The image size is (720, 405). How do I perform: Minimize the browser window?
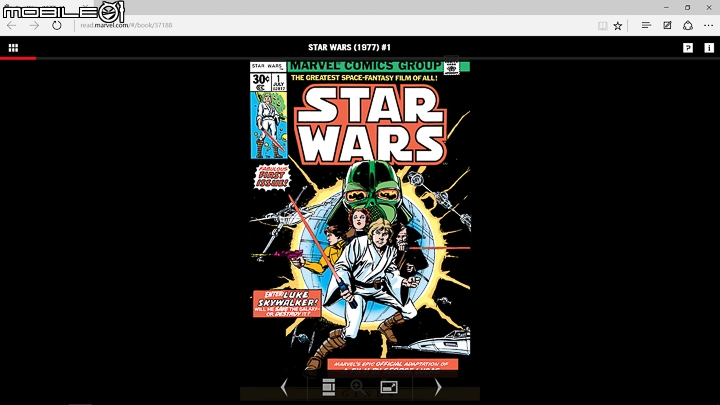tap(666, 7)
